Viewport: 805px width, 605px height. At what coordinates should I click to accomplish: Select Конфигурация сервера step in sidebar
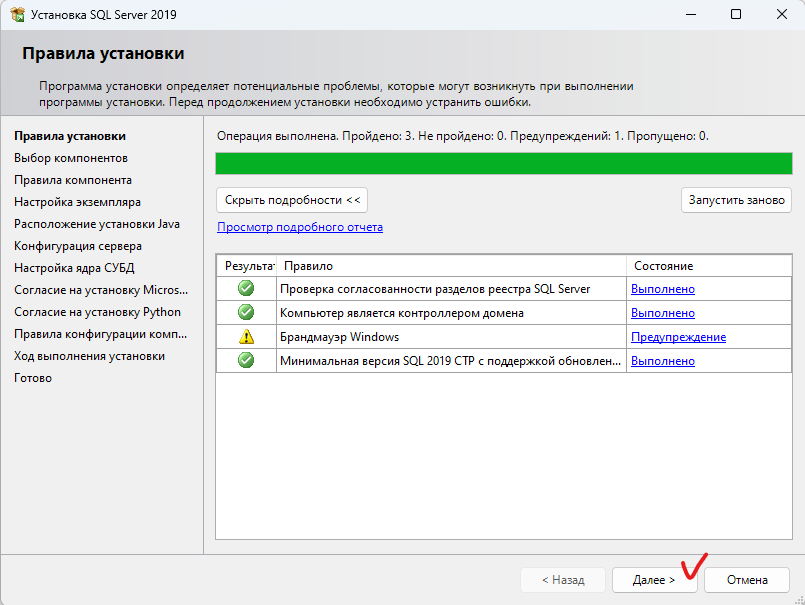point(78,247)
